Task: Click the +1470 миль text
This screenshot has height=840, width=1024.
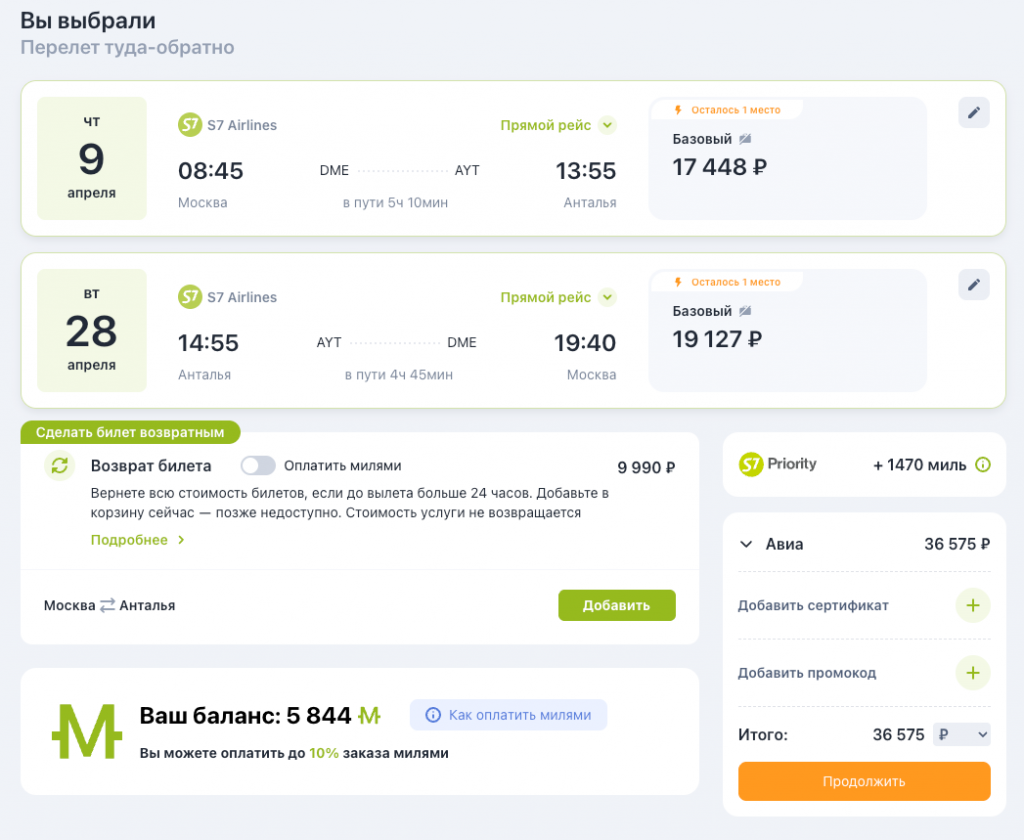Action: (920, 465)
